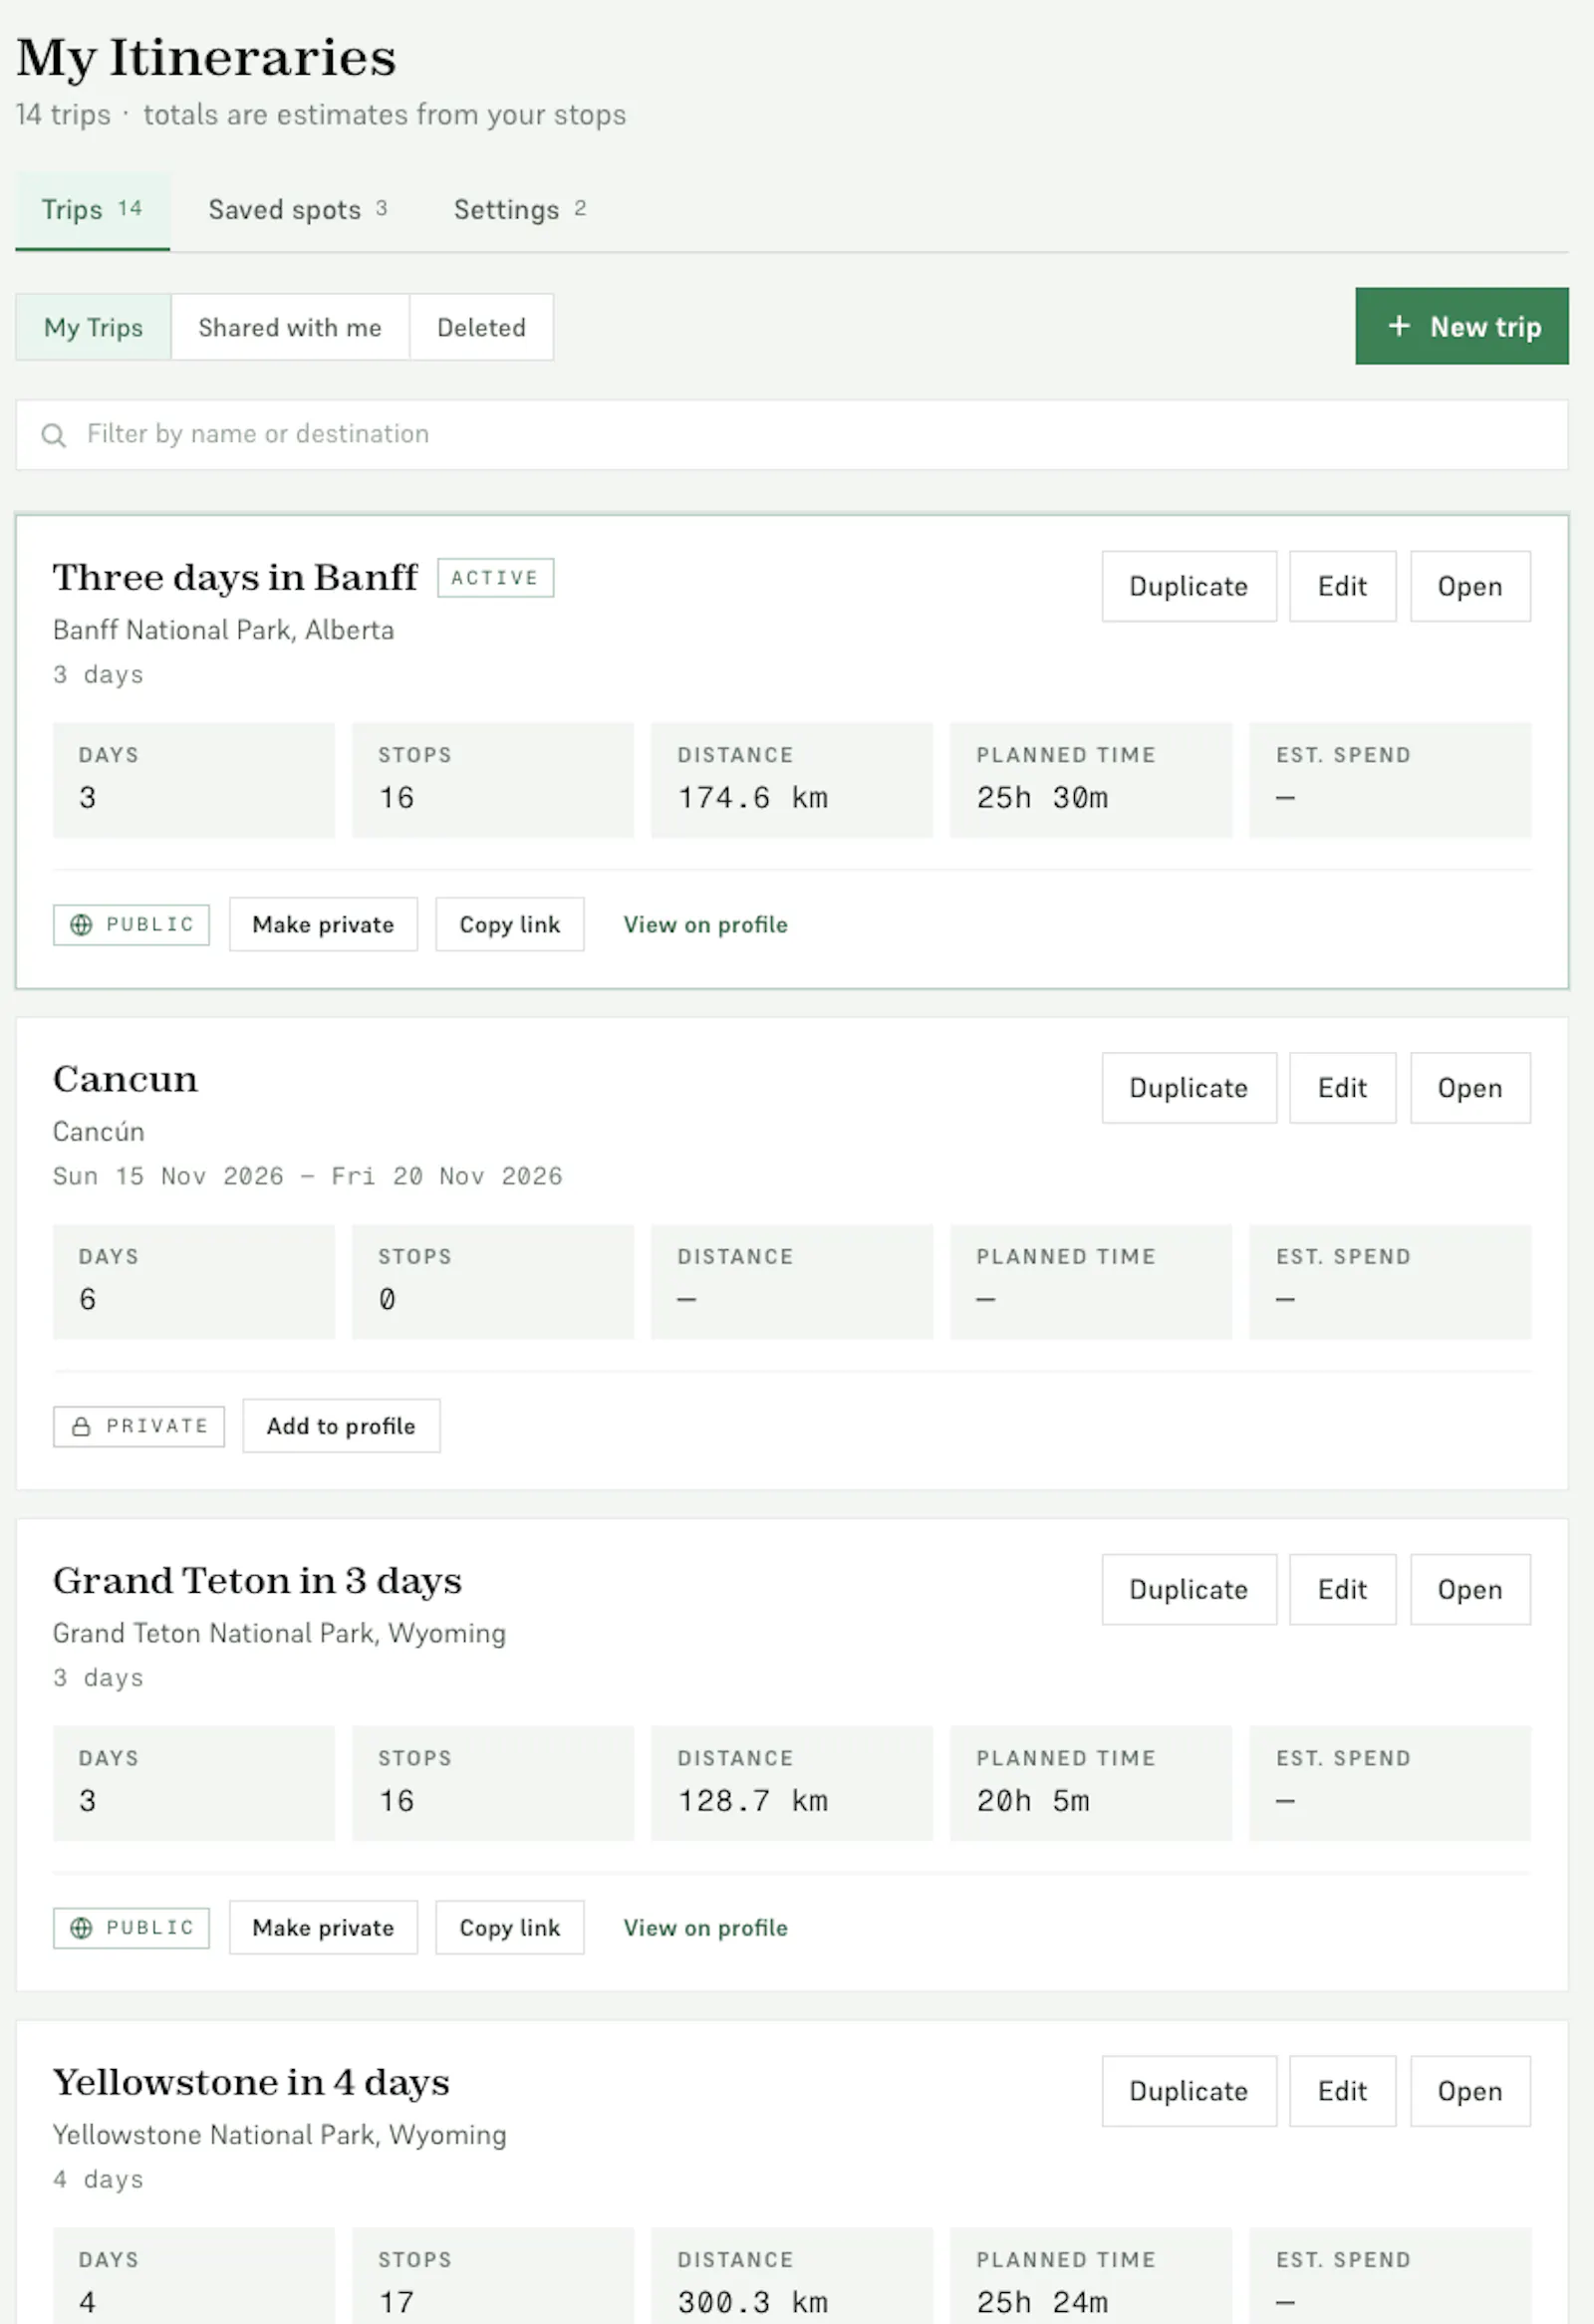This screenshot has width=1594, height=2324.
Task: Click the My Itineraries heading
Action: pyautogui.click(x=206, y=58)
